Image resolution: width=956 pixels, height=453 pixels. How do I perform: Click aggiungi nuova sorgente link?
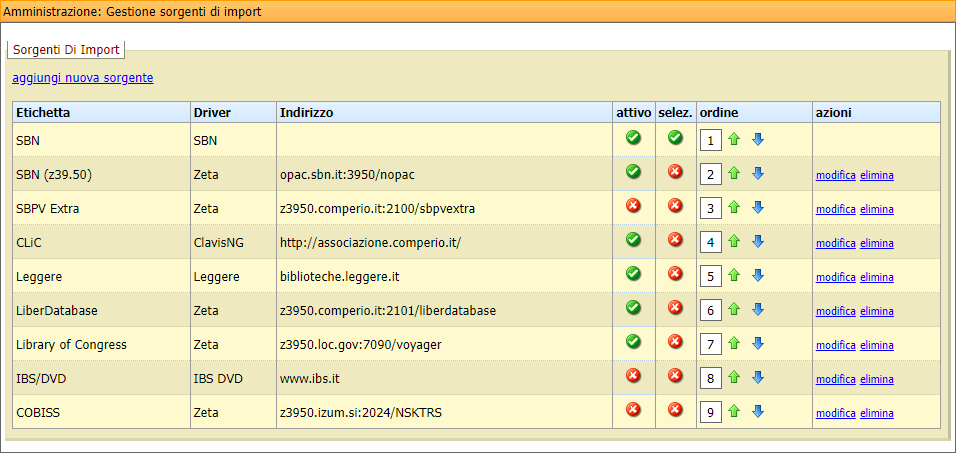click(x=83, y=78)
